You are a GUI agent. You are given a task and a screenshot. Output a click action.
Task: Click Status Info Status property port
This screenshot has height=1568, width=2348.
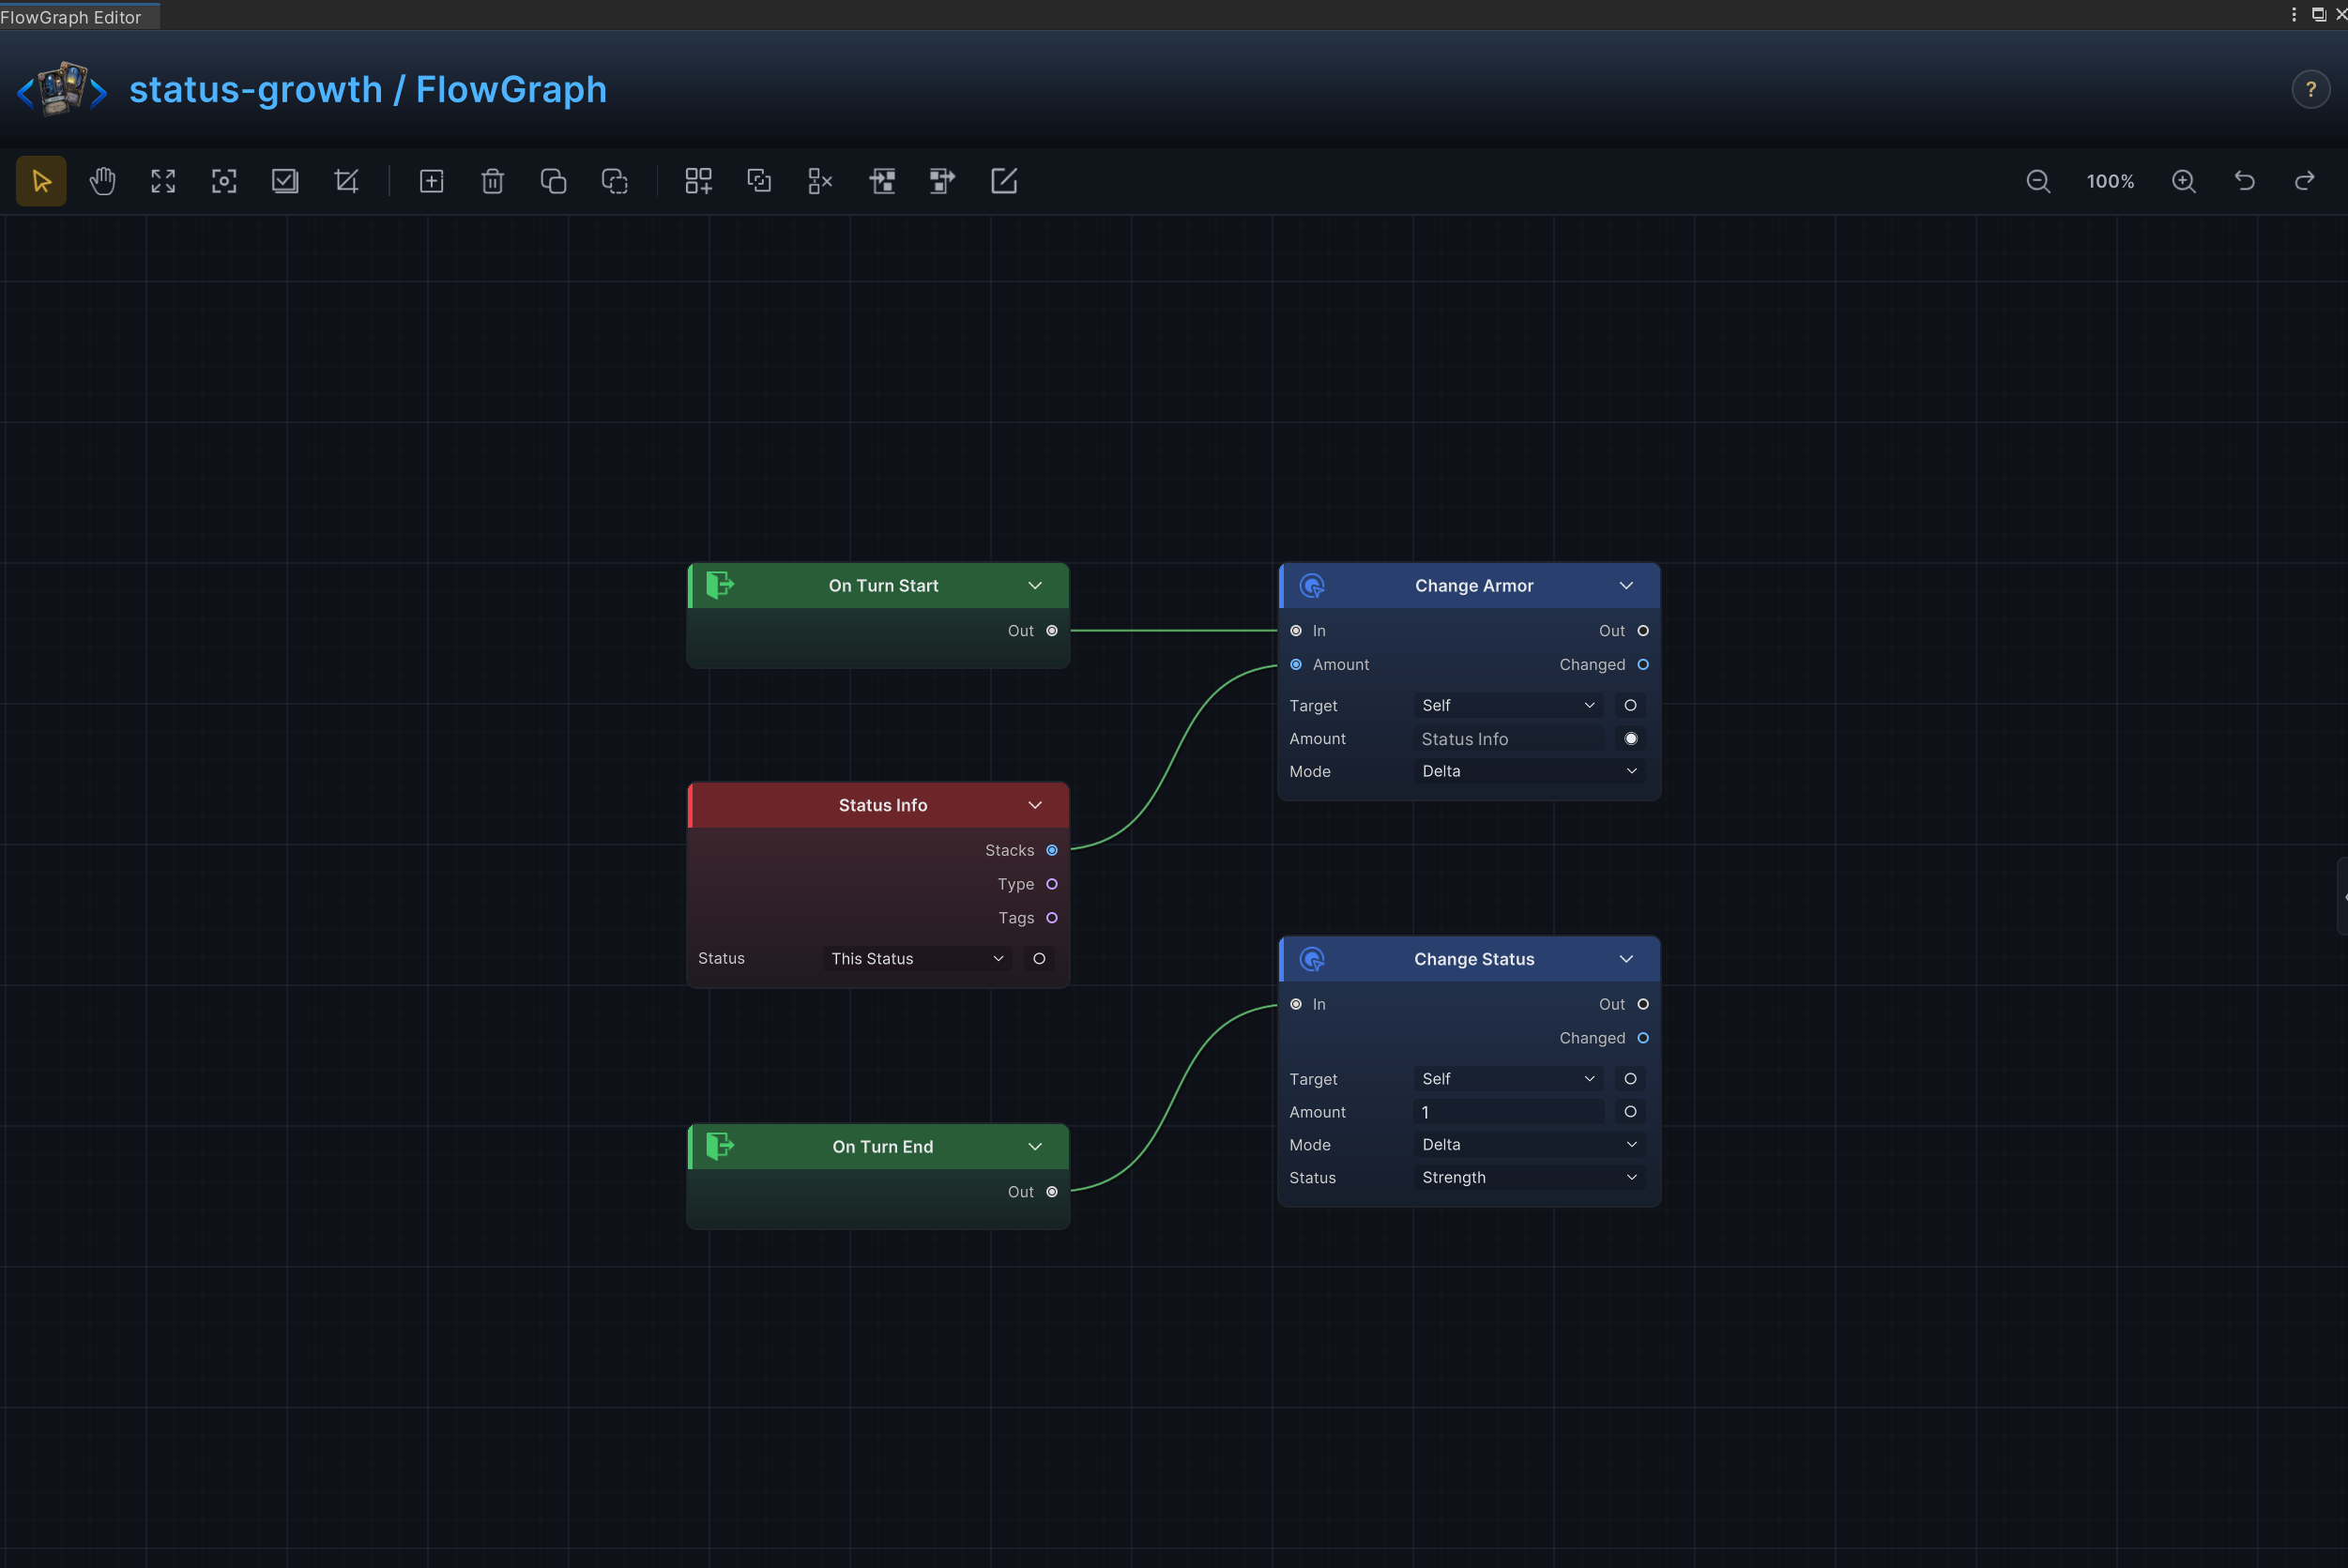(x=1039, y=959)
